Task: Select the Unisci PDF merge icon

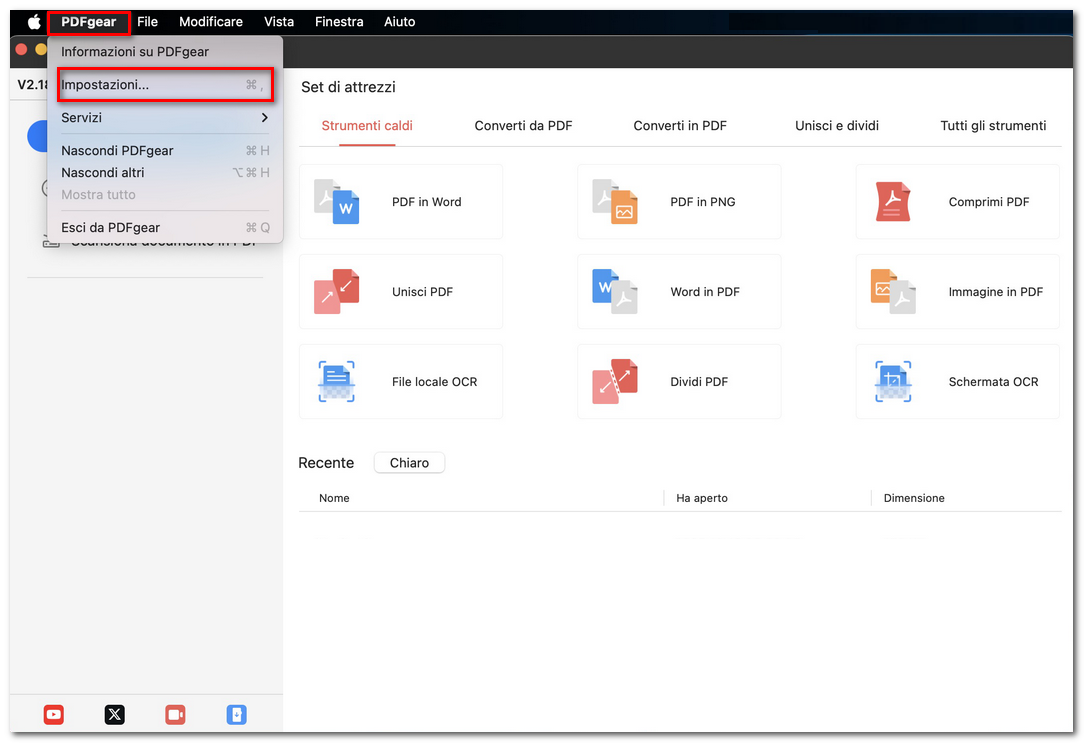Action: pyautogui.click(x=336, y=292)
